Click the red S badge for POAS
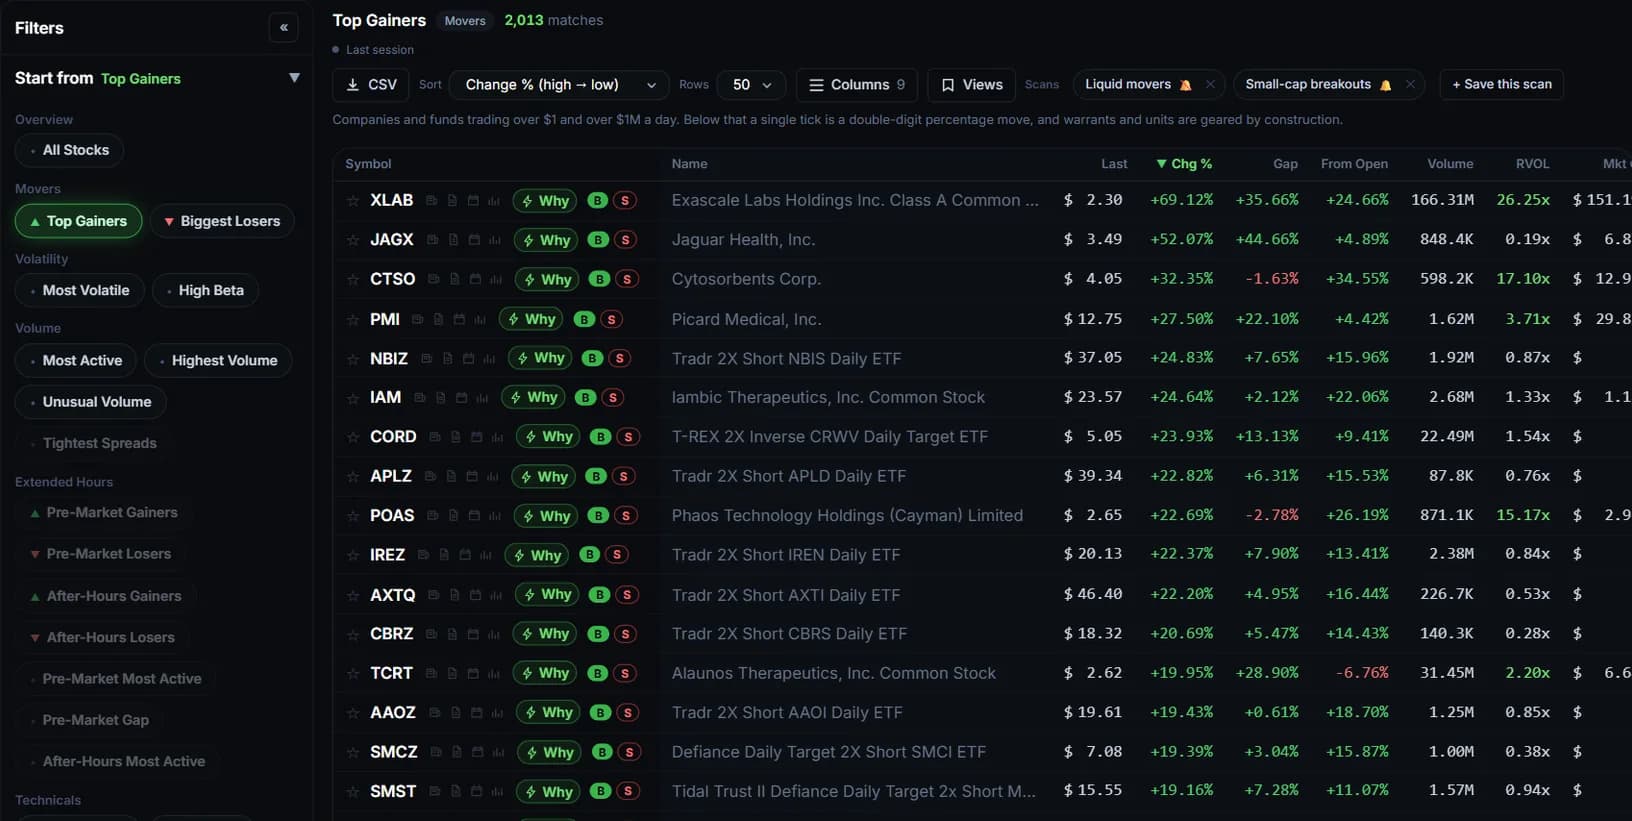The height and width of the screenshot is (821, 1632). pyautogui.click(x=626, y=515)
